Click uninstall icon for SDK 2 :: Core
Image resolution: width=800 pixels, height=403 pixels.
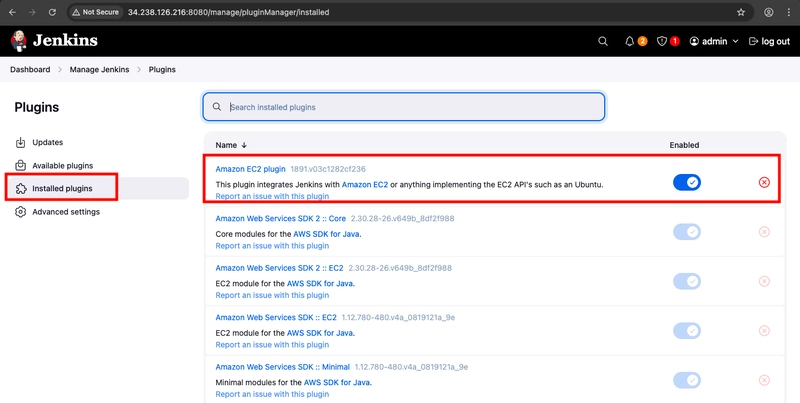764,232
